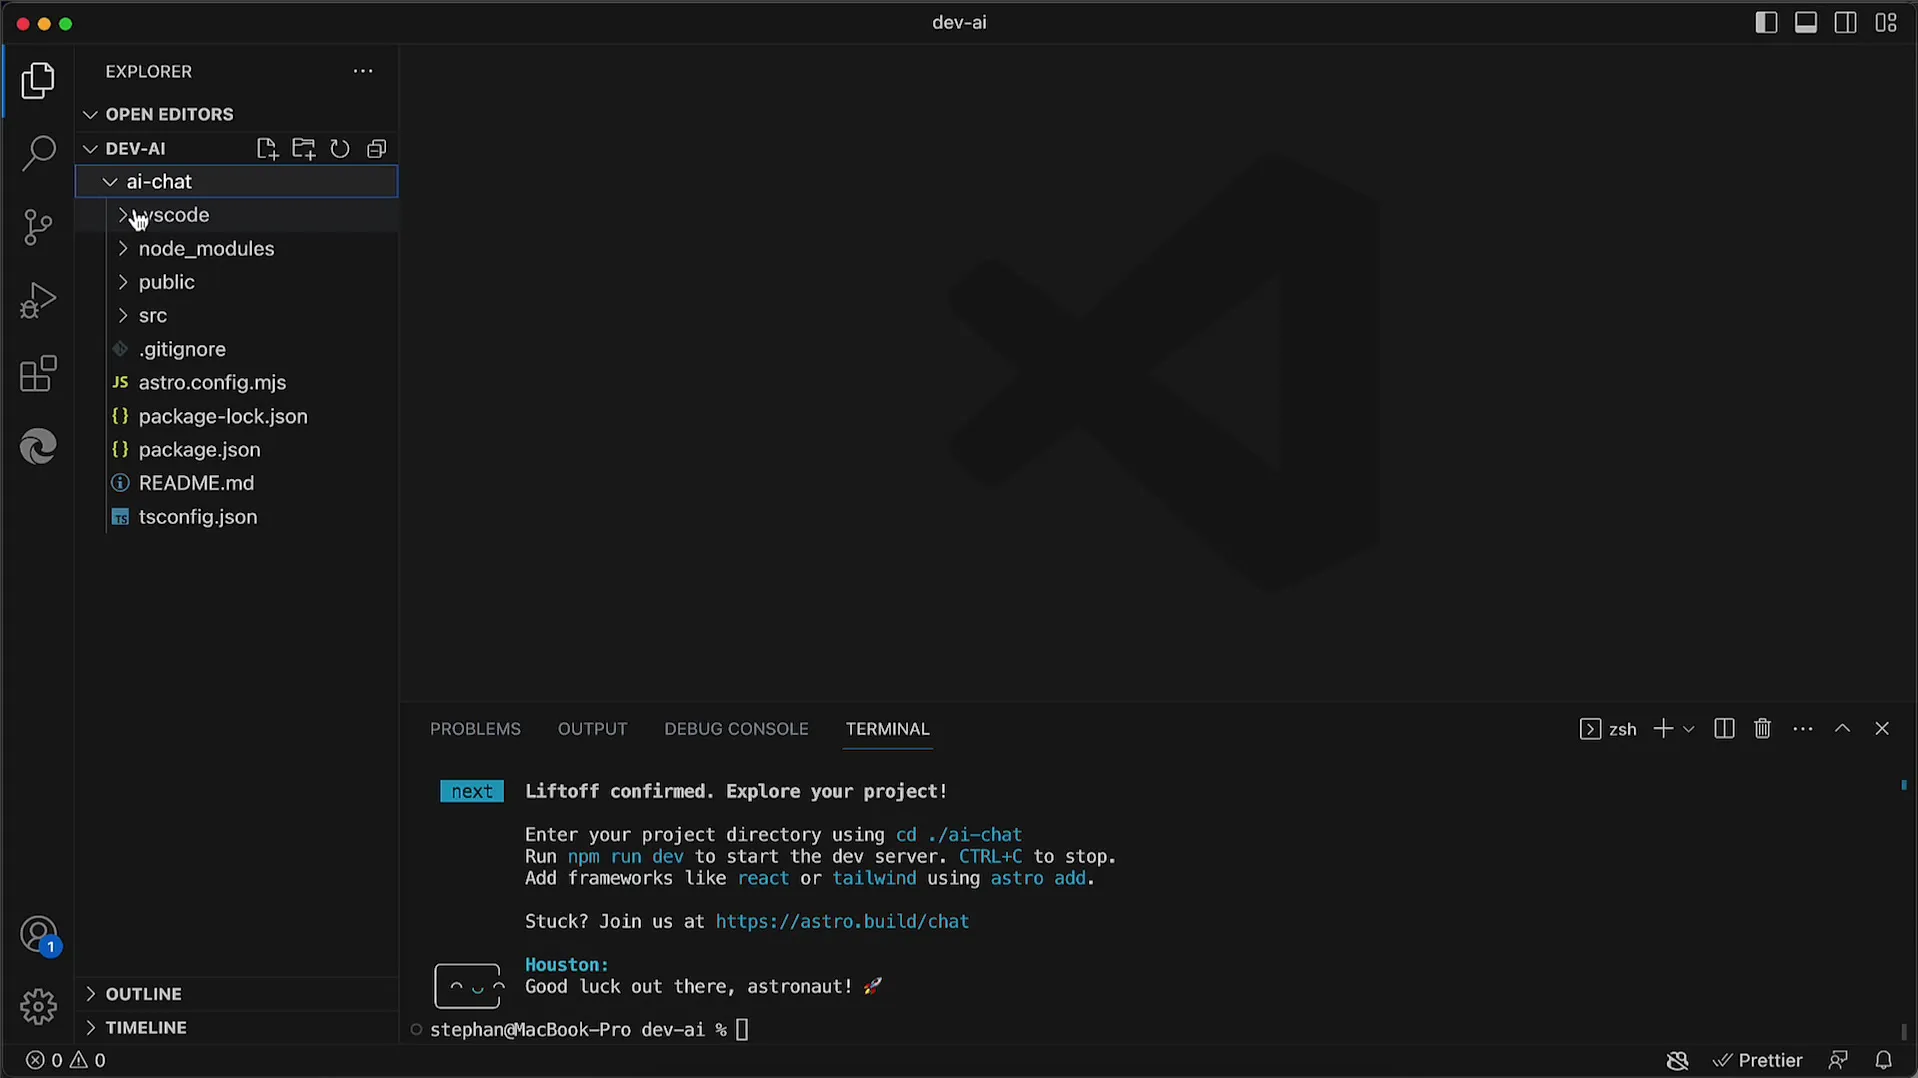The width and height of the screenshot is (1918, 1078).
Task: Collapse the ai-chat folder
Action: 237,181
